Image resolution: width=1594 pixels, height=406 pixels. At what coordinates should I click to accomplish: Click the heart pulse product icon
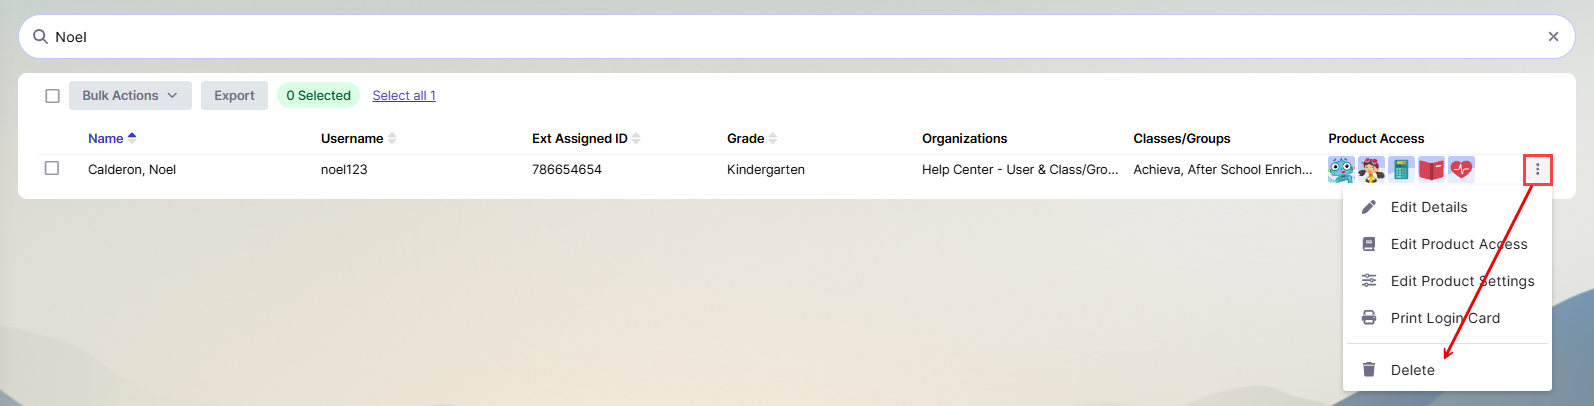(x=1461, y=170)
